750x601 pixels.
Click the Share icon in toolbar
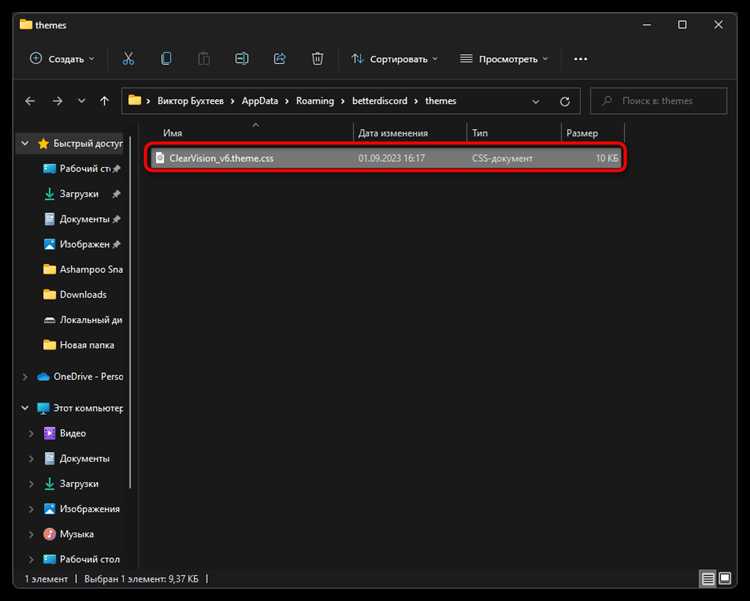pos(279,59)
